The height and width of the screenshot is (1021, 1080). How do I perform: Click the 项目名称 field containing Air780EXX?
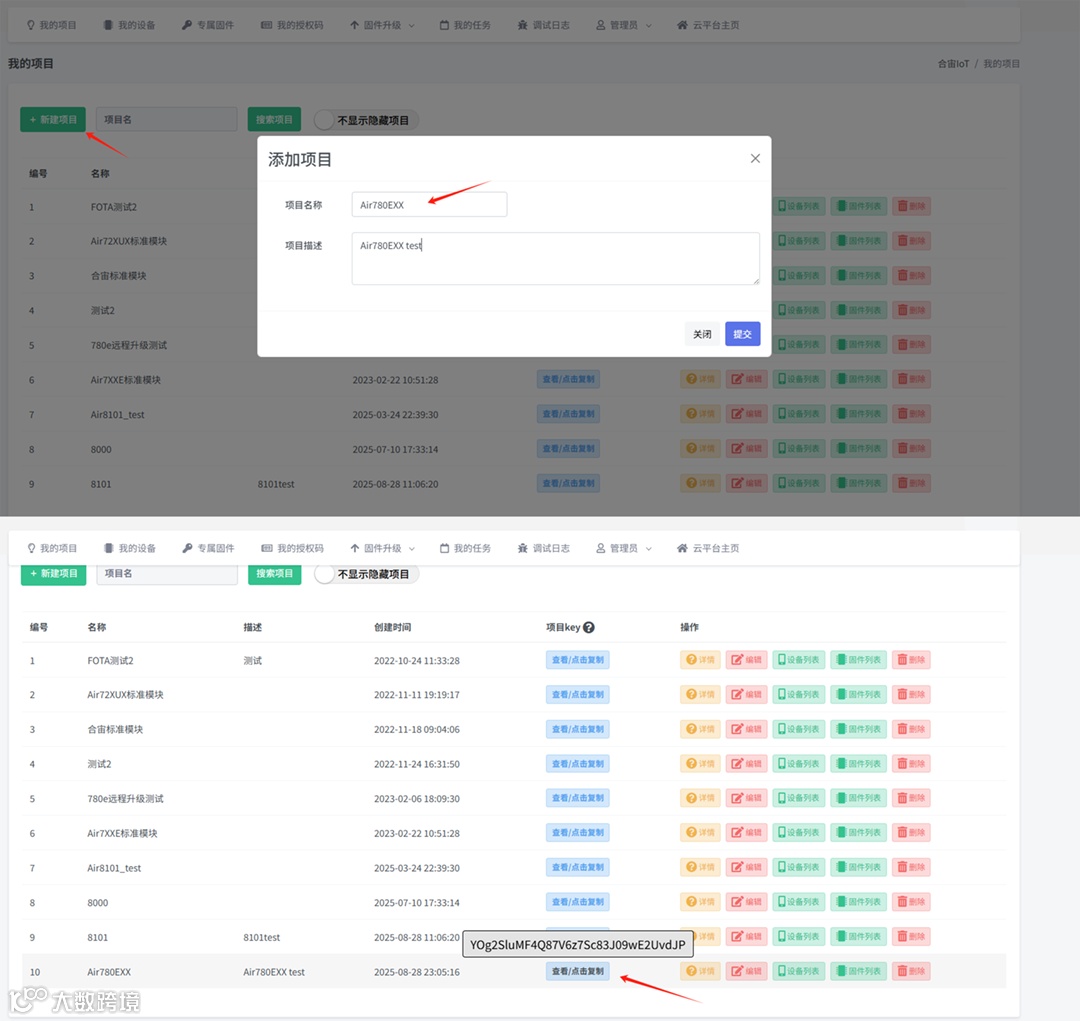coord(429,205)
